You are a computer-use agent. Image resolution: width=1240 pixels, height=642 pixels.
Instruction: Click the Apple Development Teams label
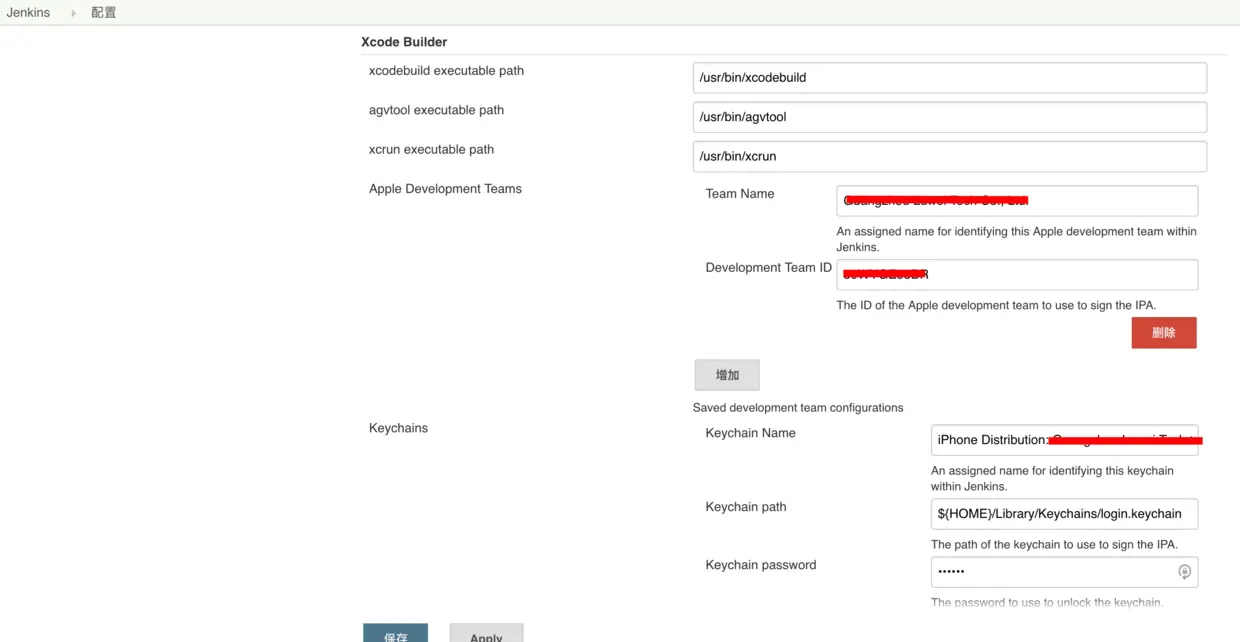click(x=445, y=189)
